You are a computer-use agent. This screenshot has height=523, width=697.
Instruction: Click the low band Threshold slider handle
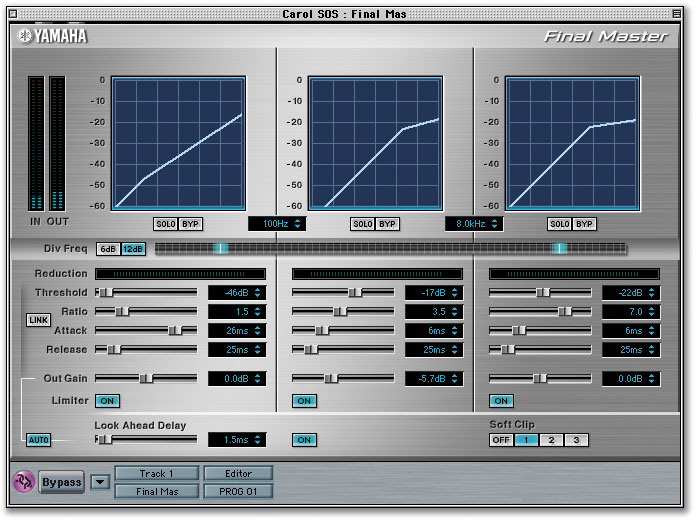106,292
